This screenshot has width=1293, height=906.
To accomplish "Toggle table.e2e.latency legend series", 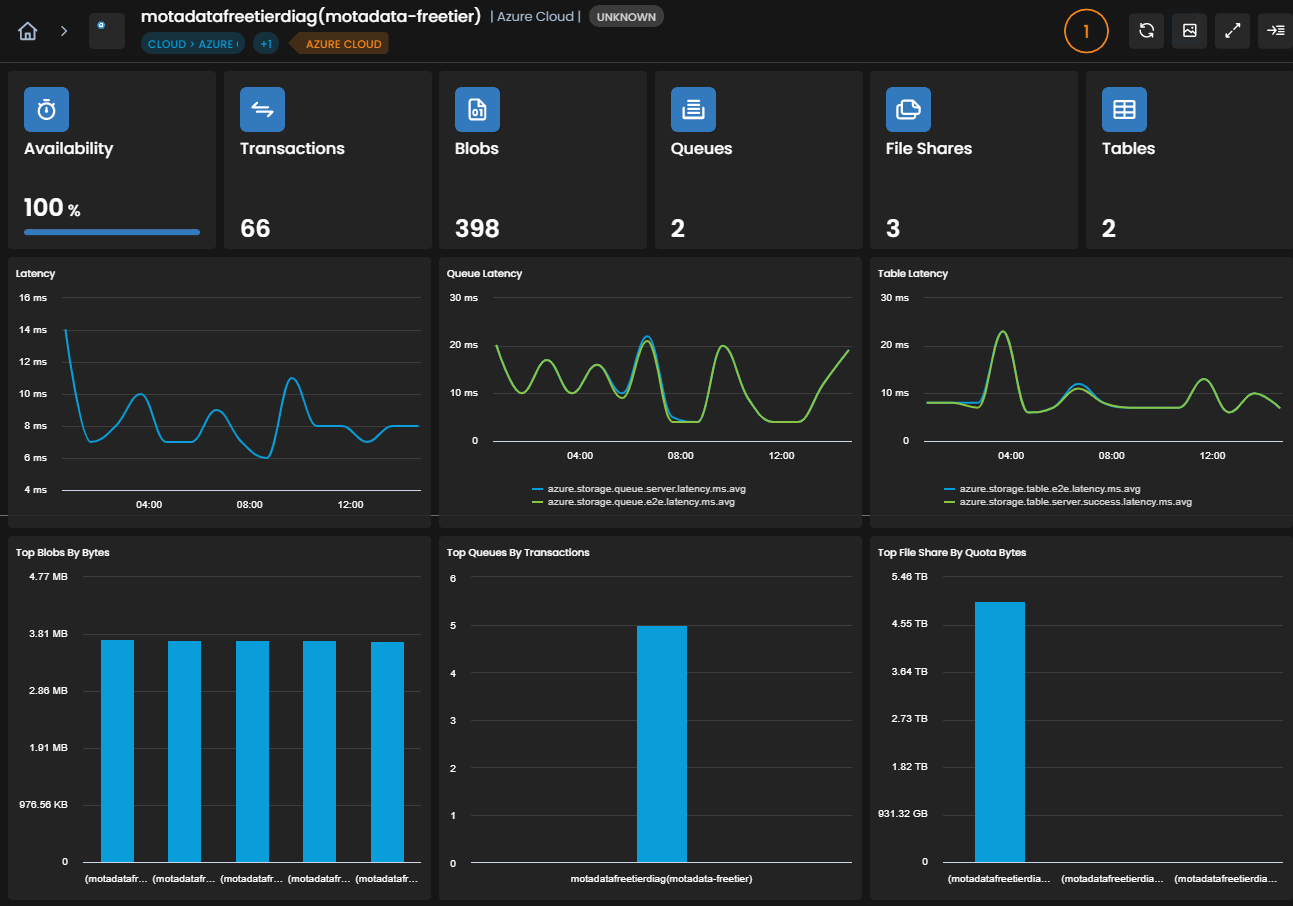I will click(x=1042, y=489).
